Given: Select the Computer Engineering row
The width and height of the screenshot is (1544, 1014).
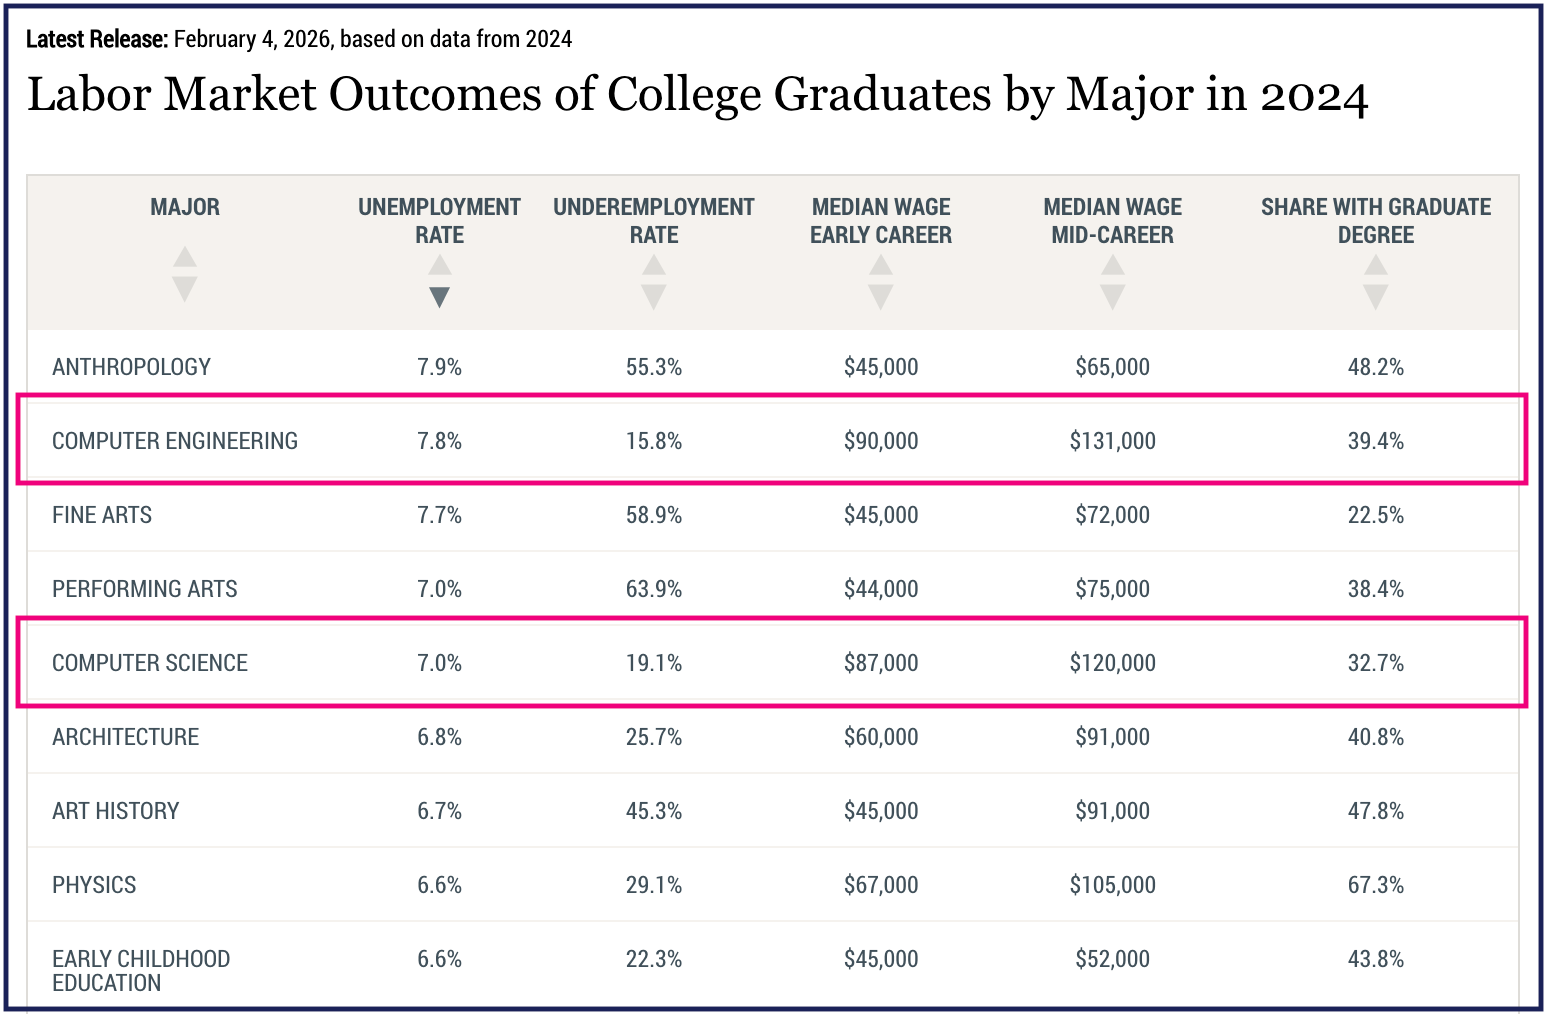Looking at the screenshot, I should (x=770, y=440).
